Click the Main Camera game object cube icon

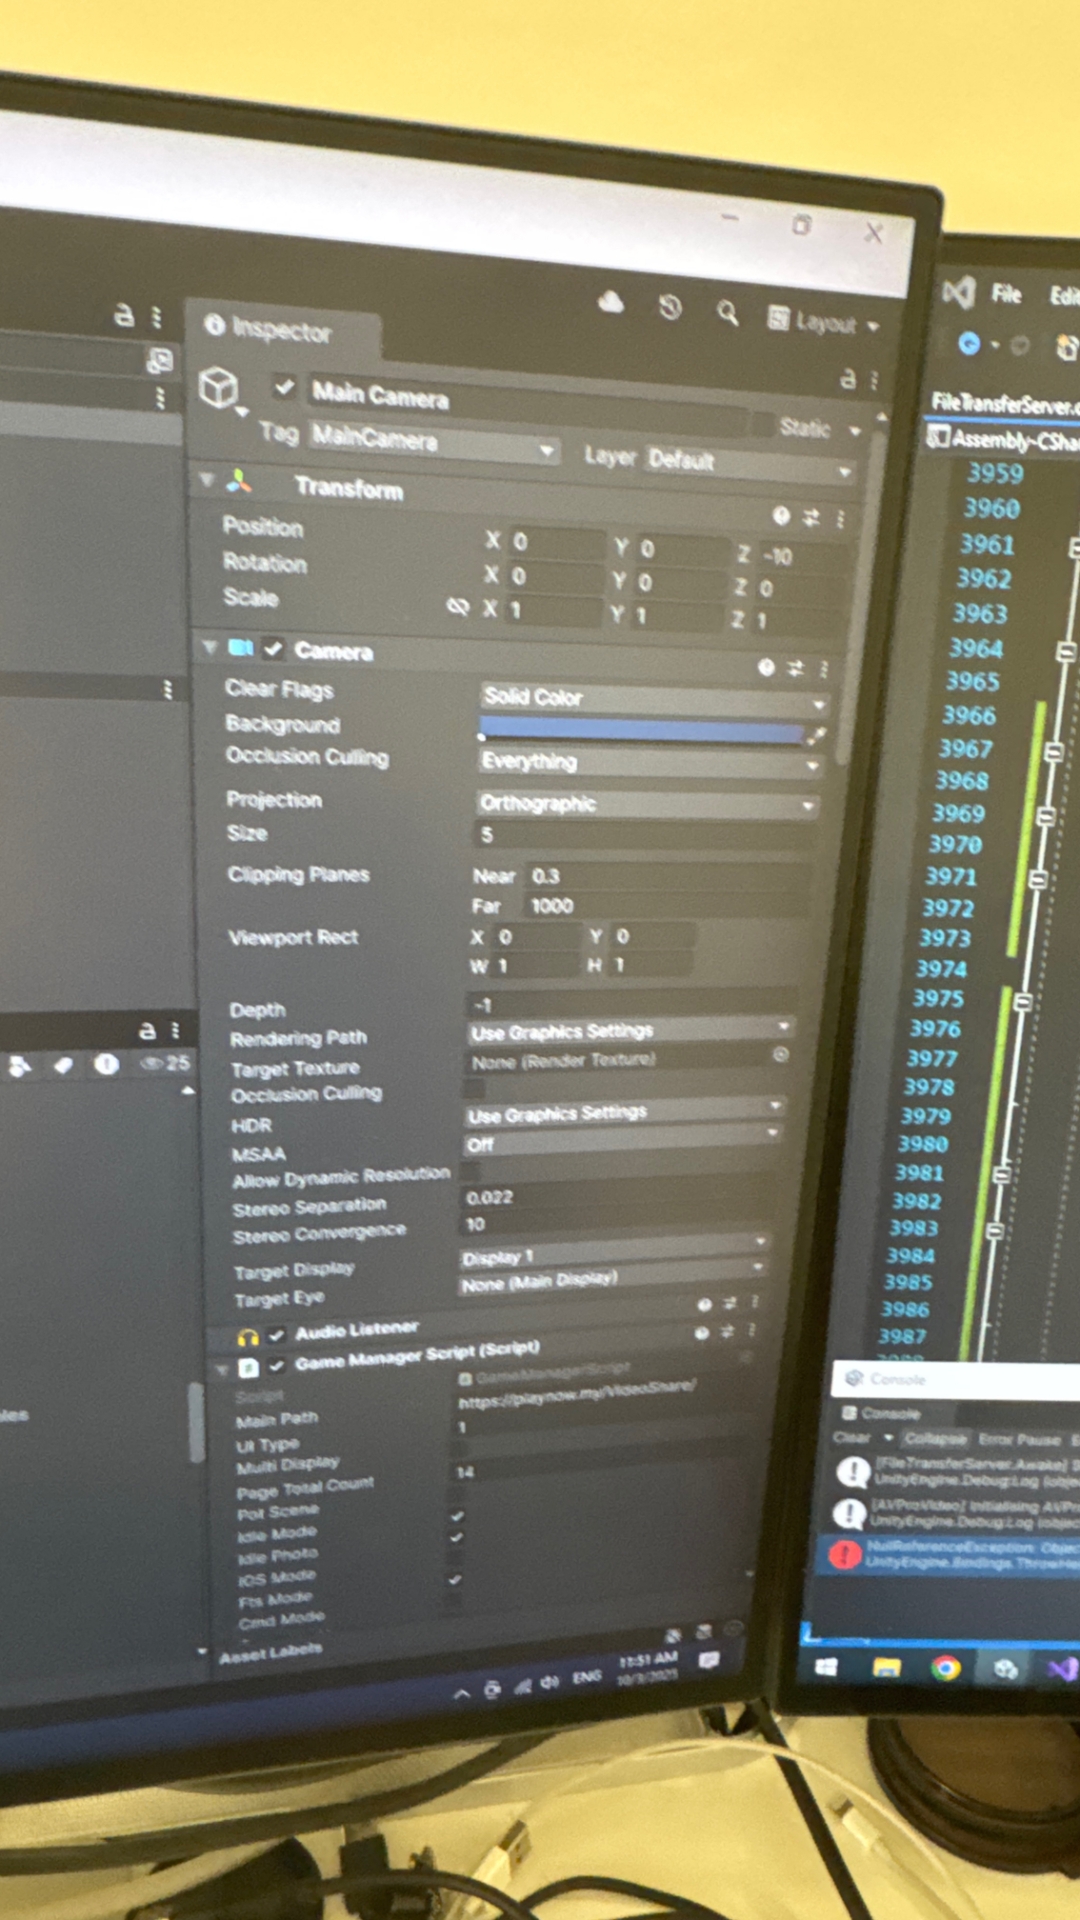coord(219,387)
